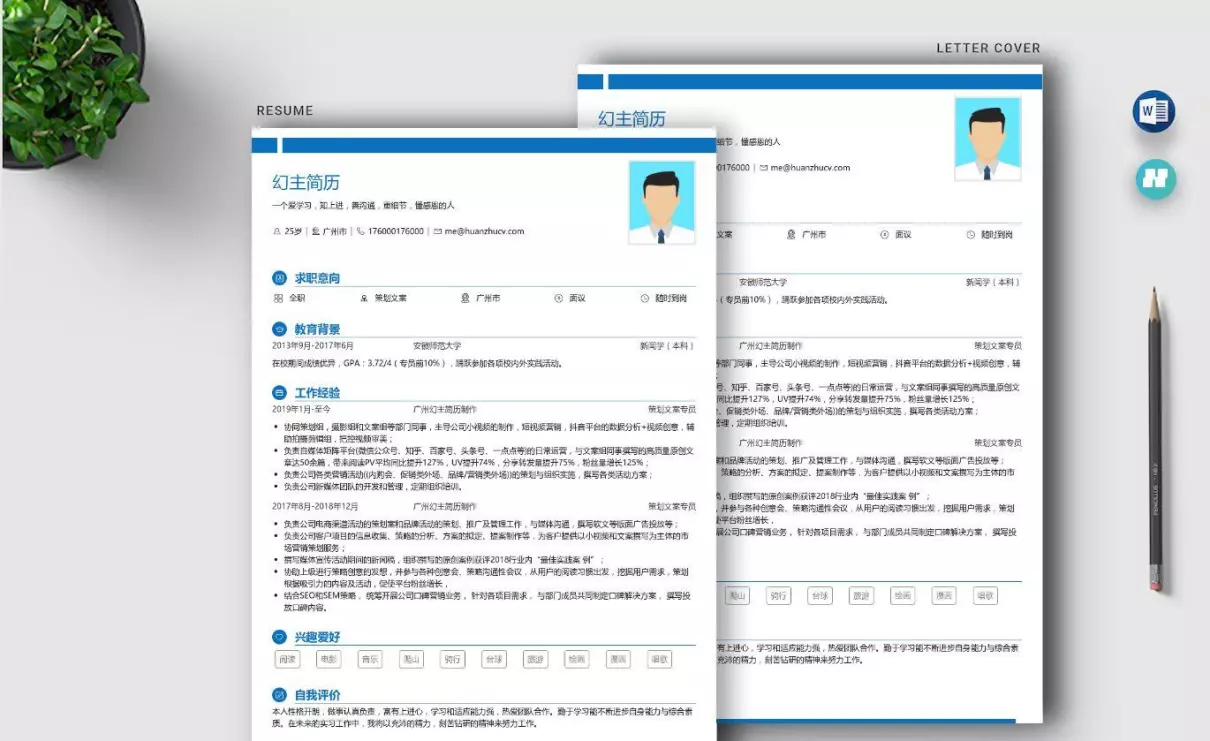
Task: Click the RESUME label above front page
Action: click(x=285, y=111)
